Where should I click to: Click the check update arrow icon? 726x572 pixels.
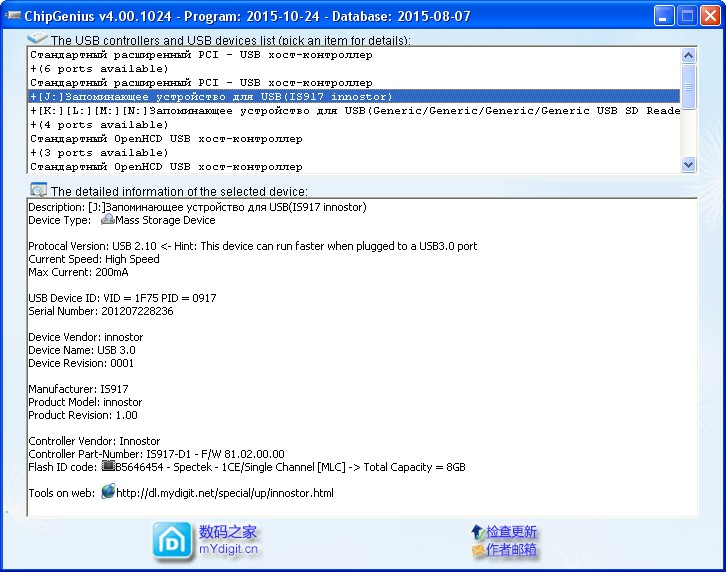[x=477, y=532]
